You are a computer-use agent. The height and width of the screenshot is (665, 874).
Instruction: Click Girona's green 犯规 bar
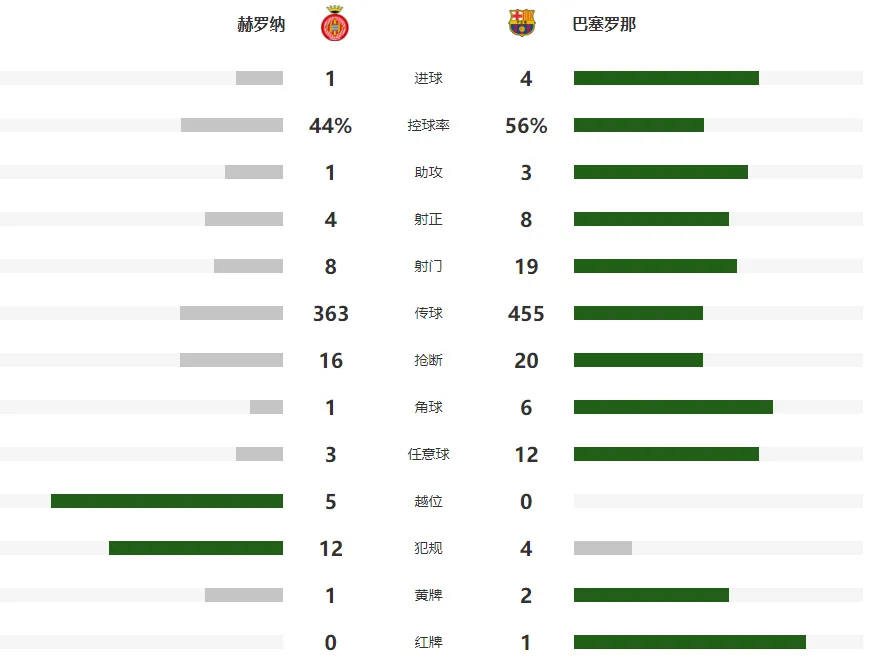pos(196,548)
